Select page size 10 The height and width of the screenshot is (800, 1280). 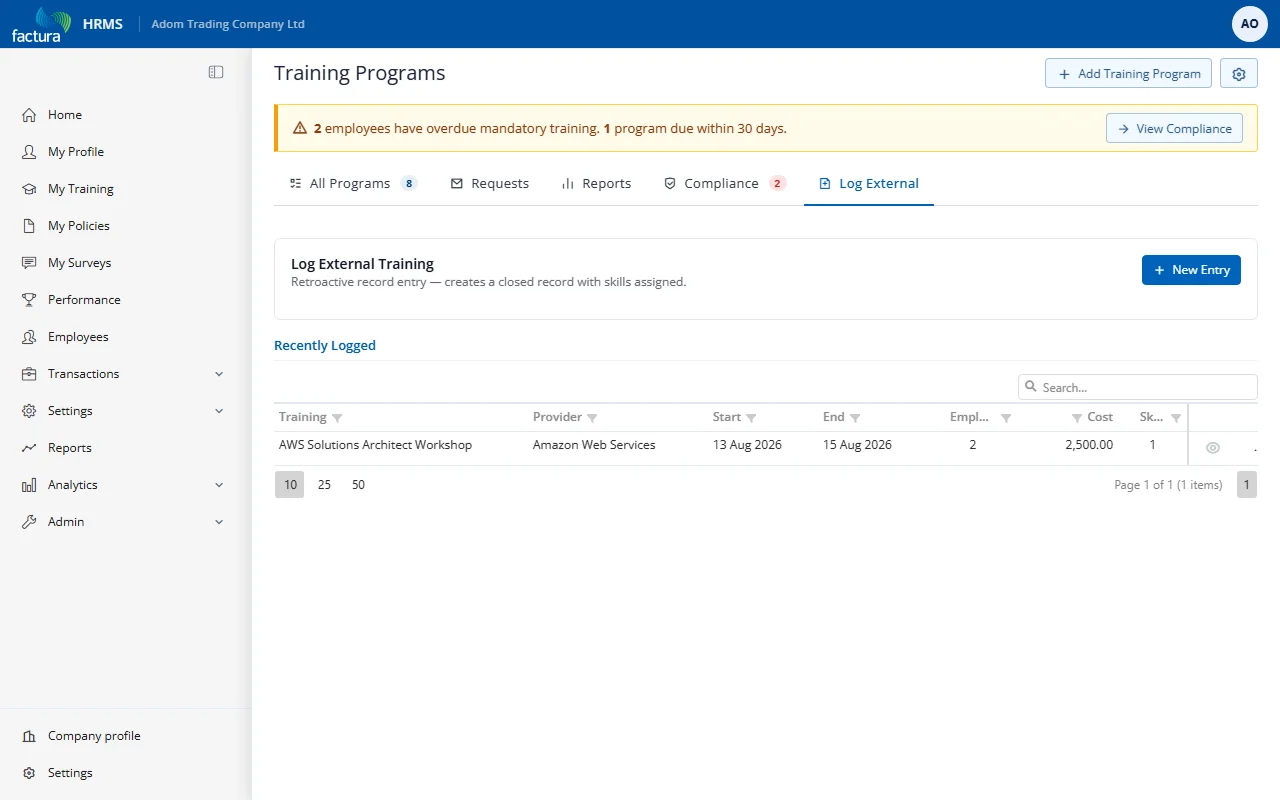(x=290, y=485)
